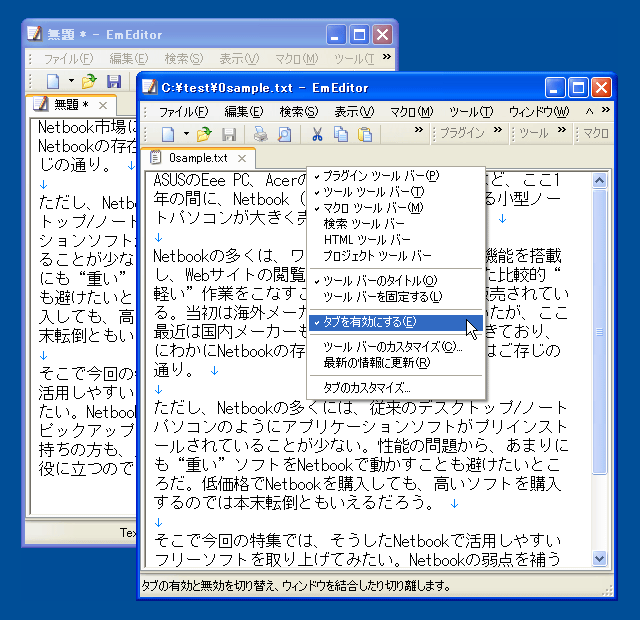Click Save icon in background 無題 window

[x=114, y=81]
